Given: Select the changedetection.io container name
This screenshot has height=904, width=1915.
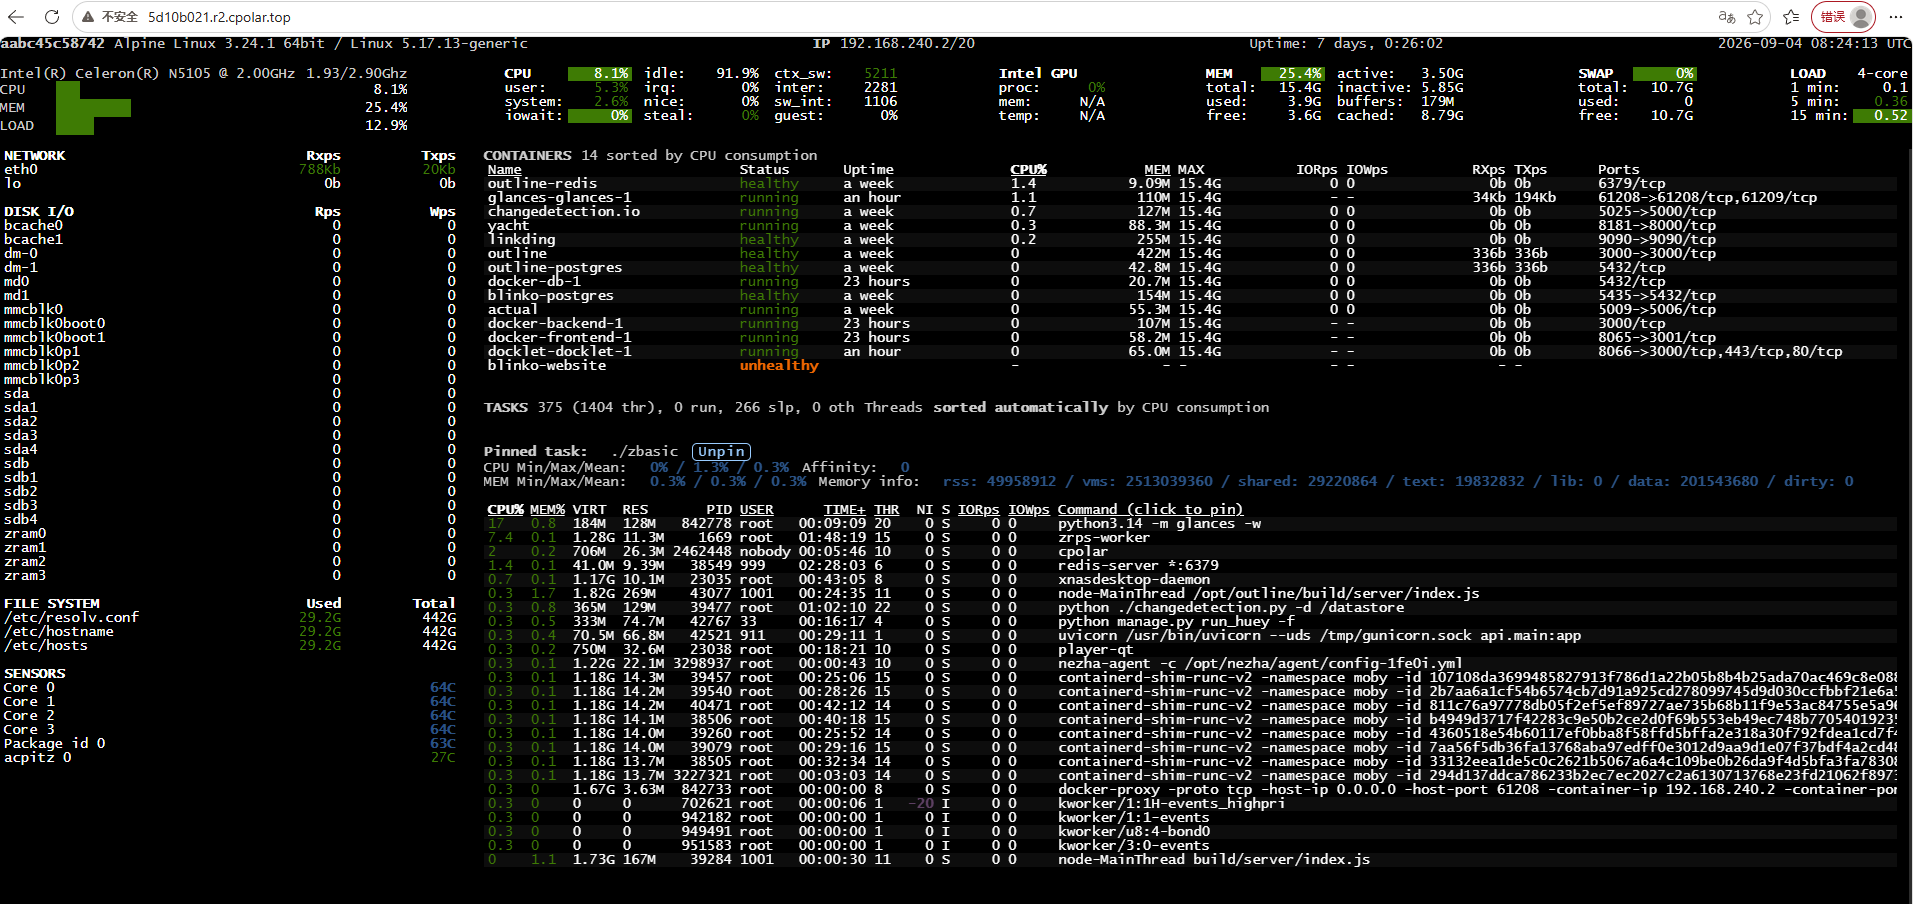Looking at the screenshot, I should (563, 212).
